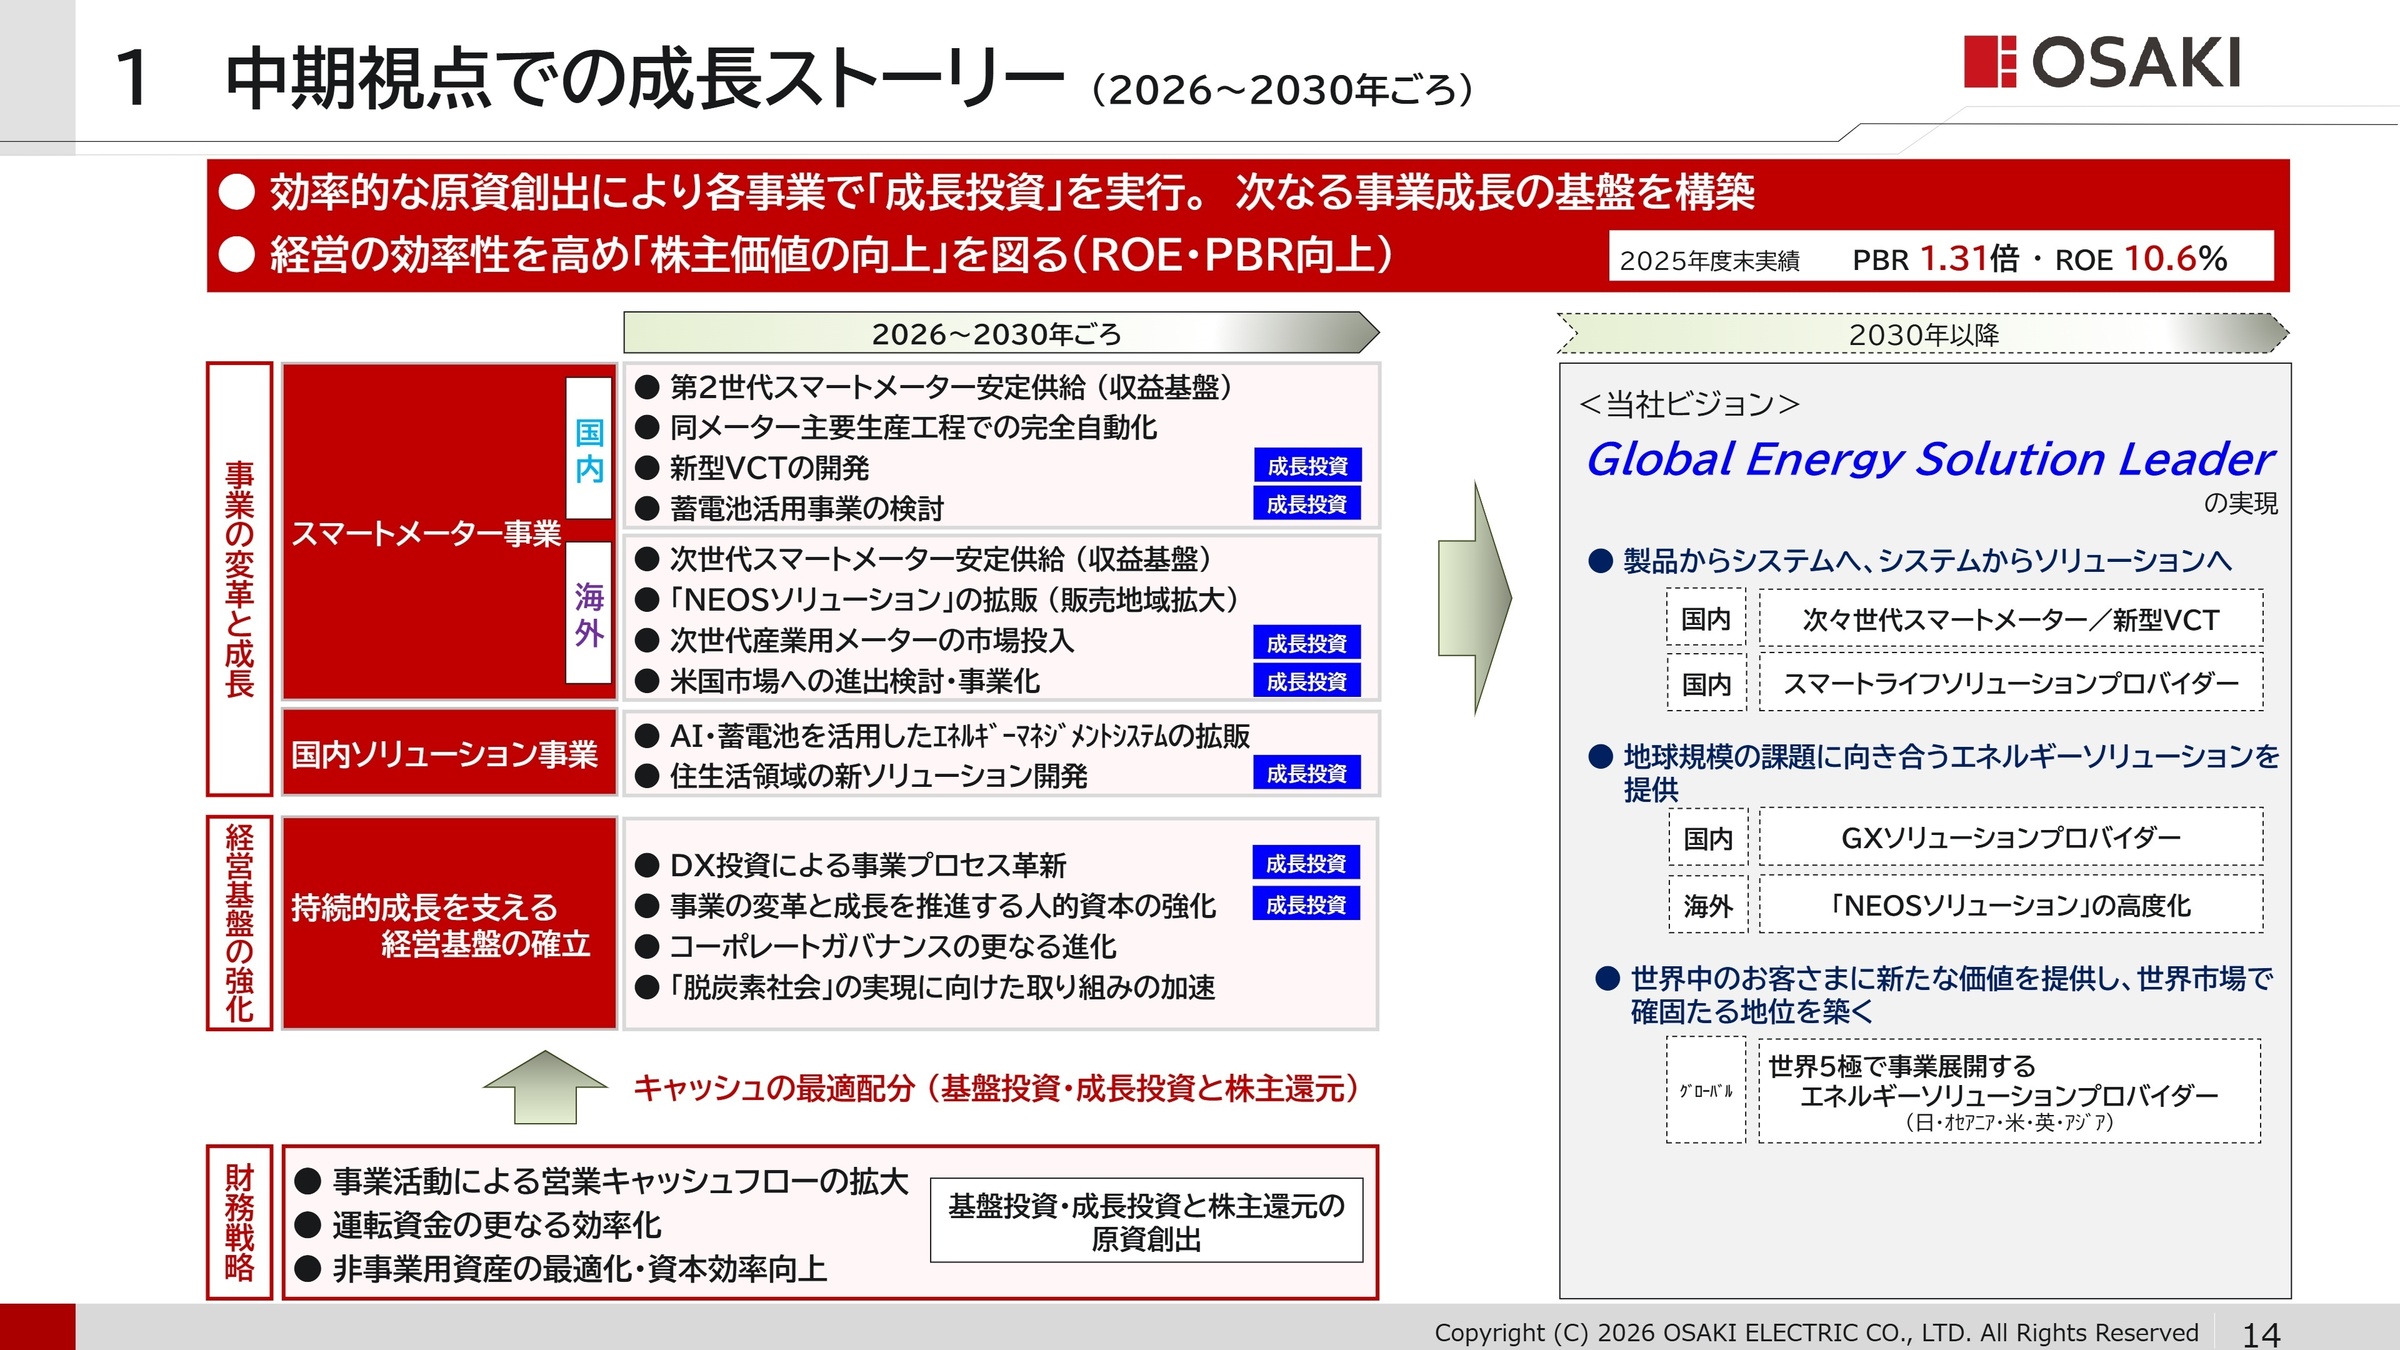The height and width of the screenshot is (1350, 2400).
Task: Click the 事業の変革と成長 vertical label
Action: click(239, 579)
